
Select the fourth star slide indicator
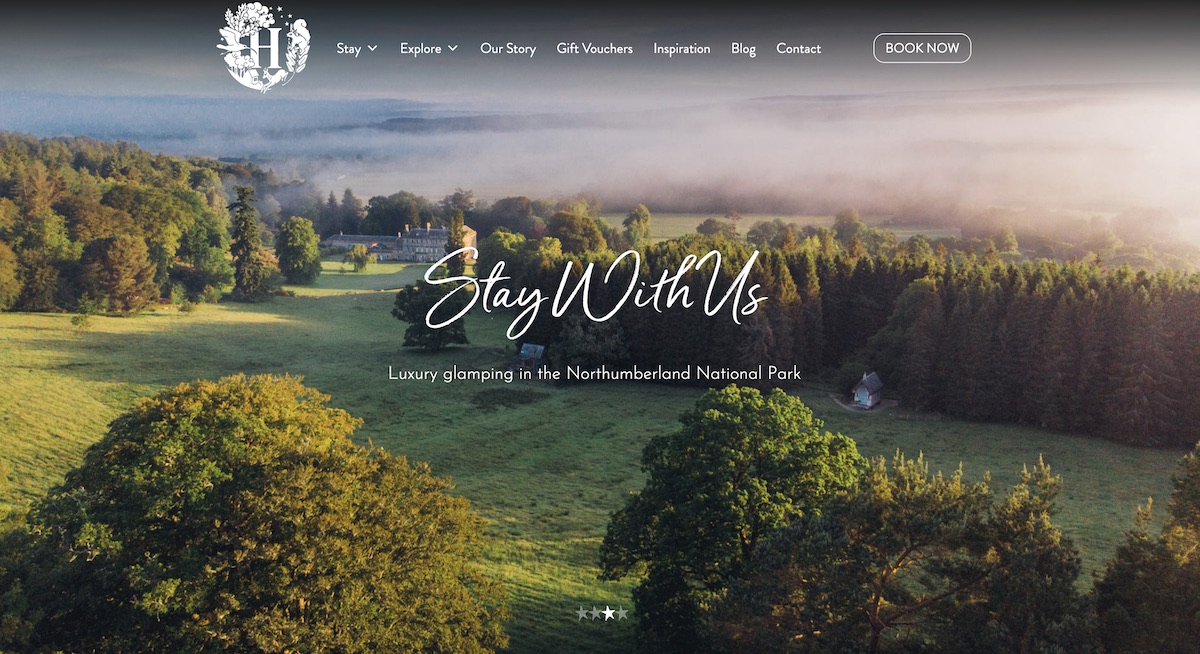tap(622, 613)
